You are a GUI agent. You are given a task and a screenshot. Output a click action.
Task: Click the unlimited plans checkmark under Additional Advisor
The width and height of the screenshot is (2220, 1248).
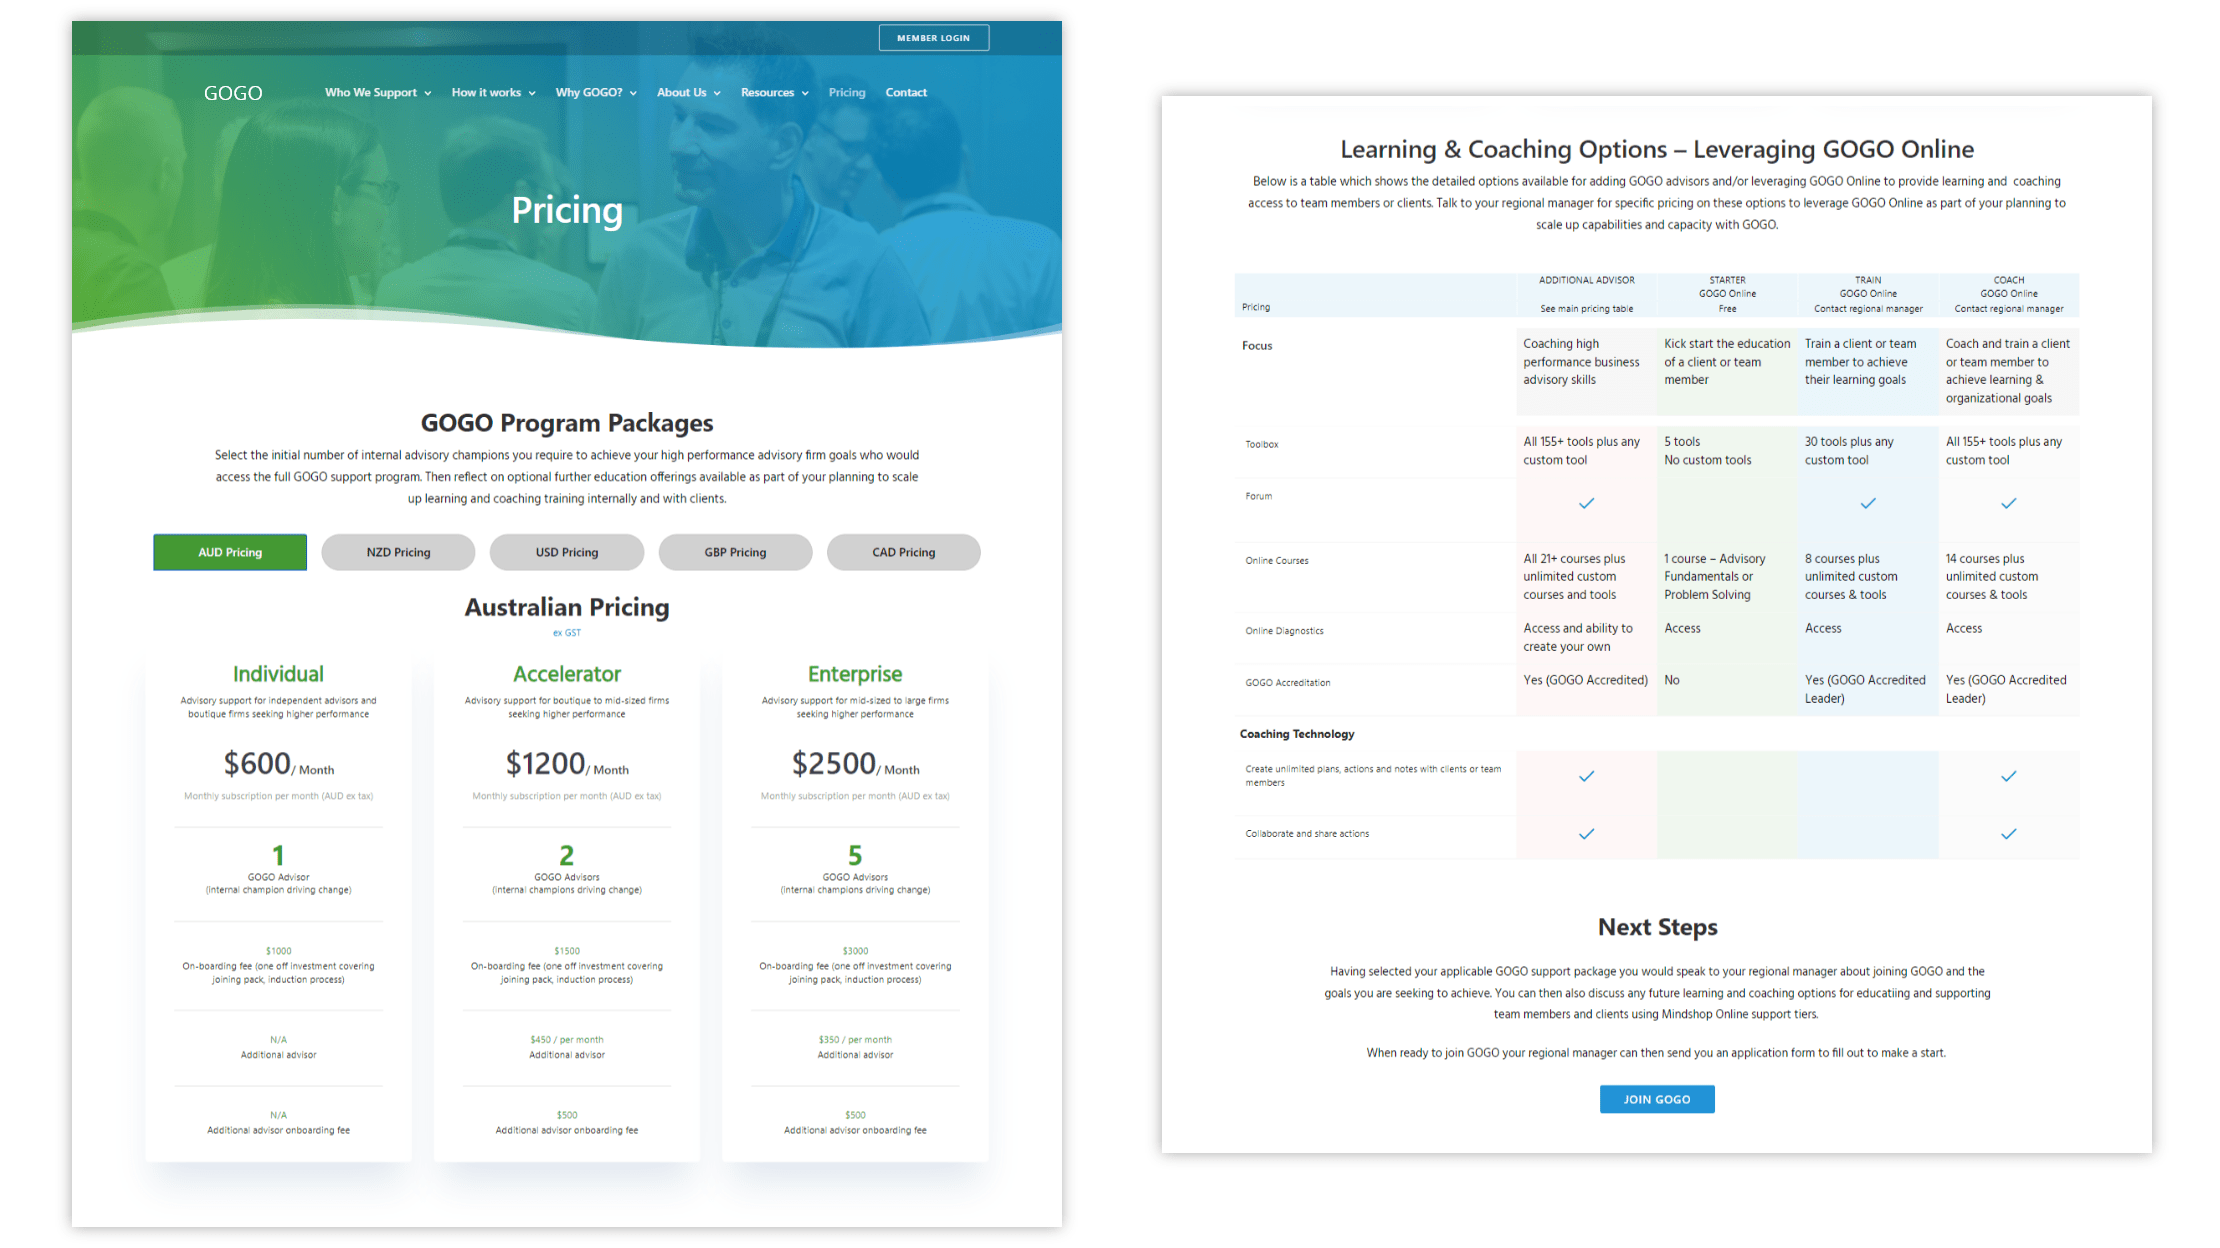[x=1586, y=776]
